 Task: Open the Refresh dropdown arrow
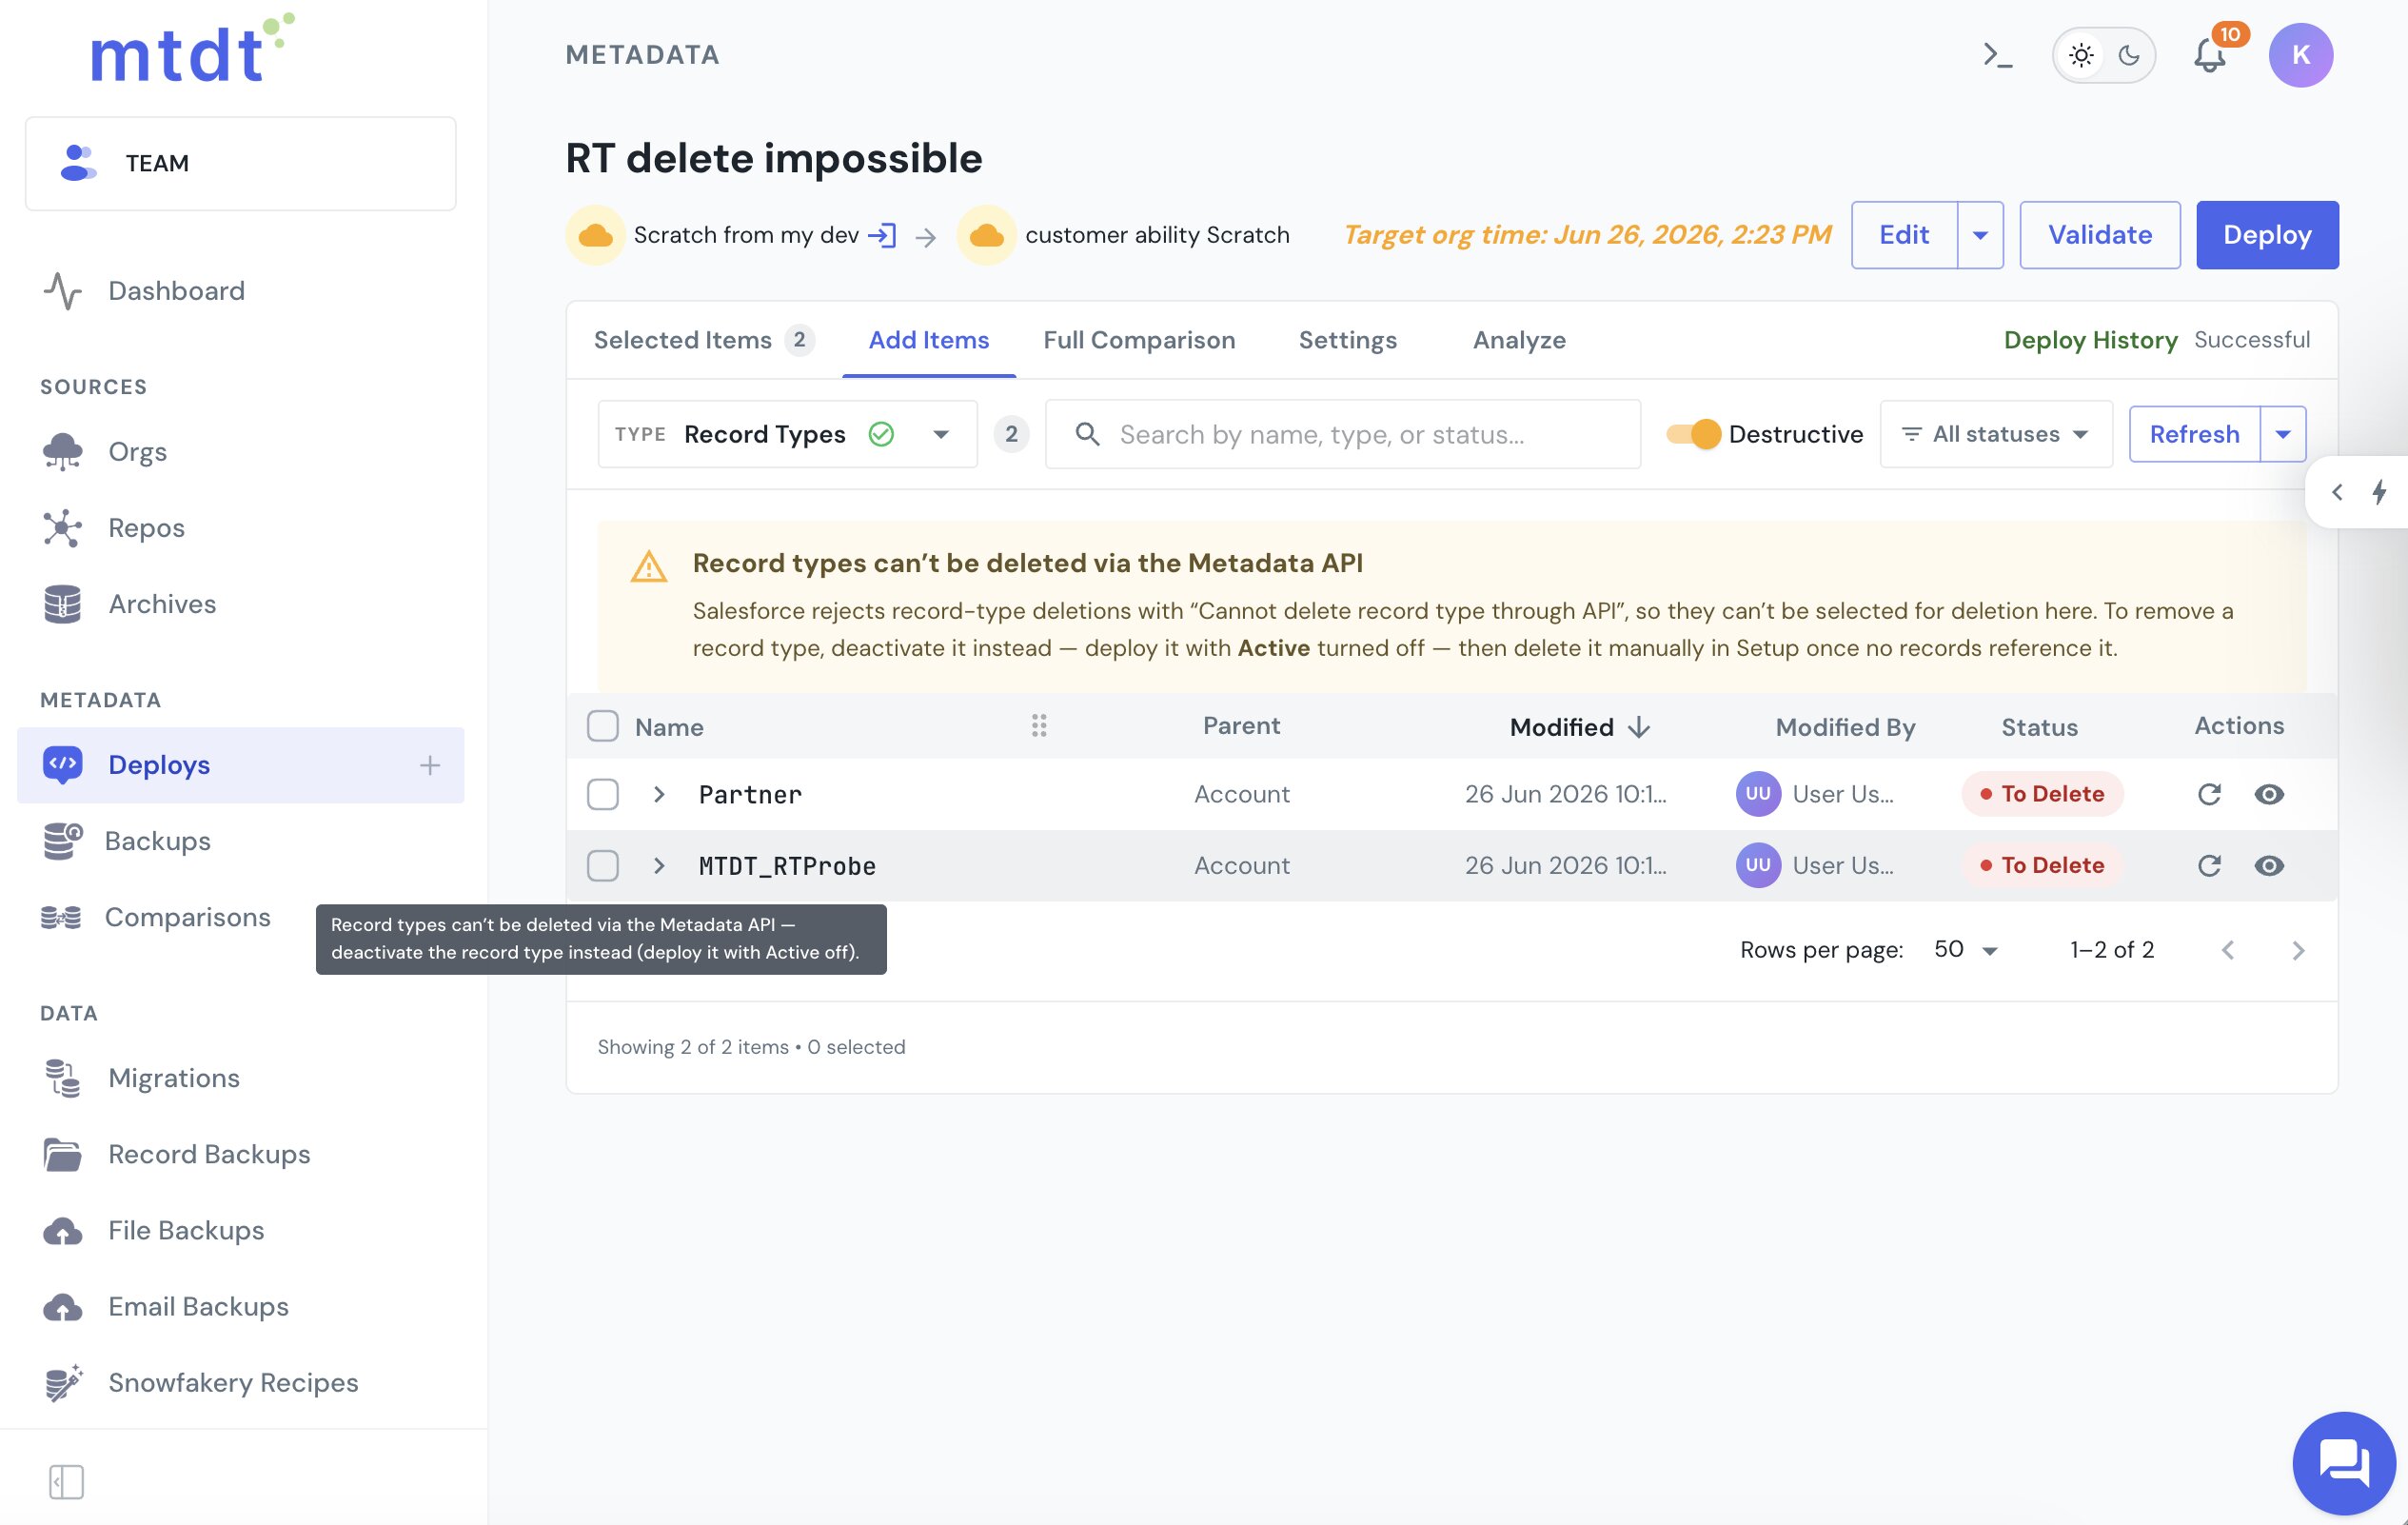2283,434
